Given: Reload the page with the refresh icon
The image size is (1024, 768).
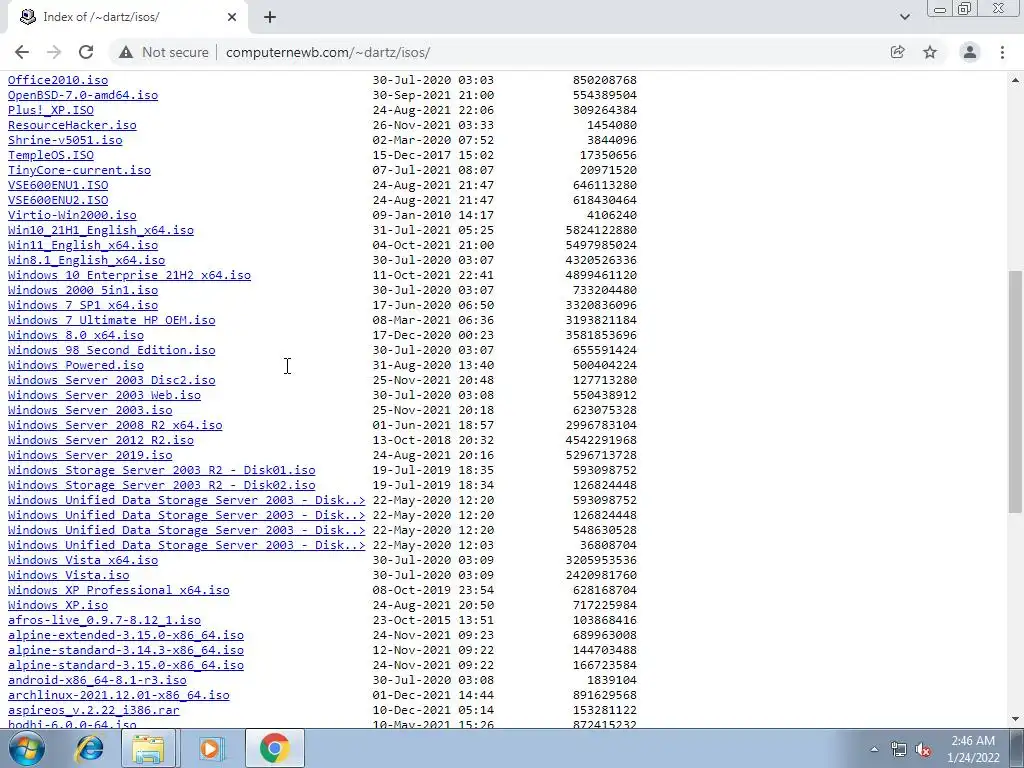Looking at the screenshot, I should [x=86, y=52].
